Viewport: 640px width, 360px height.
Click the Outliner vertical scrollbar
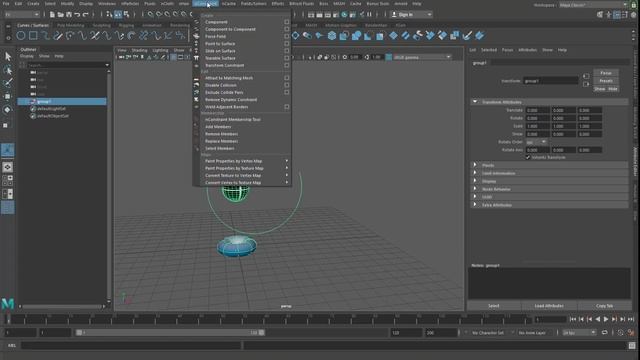click(109, 186)
